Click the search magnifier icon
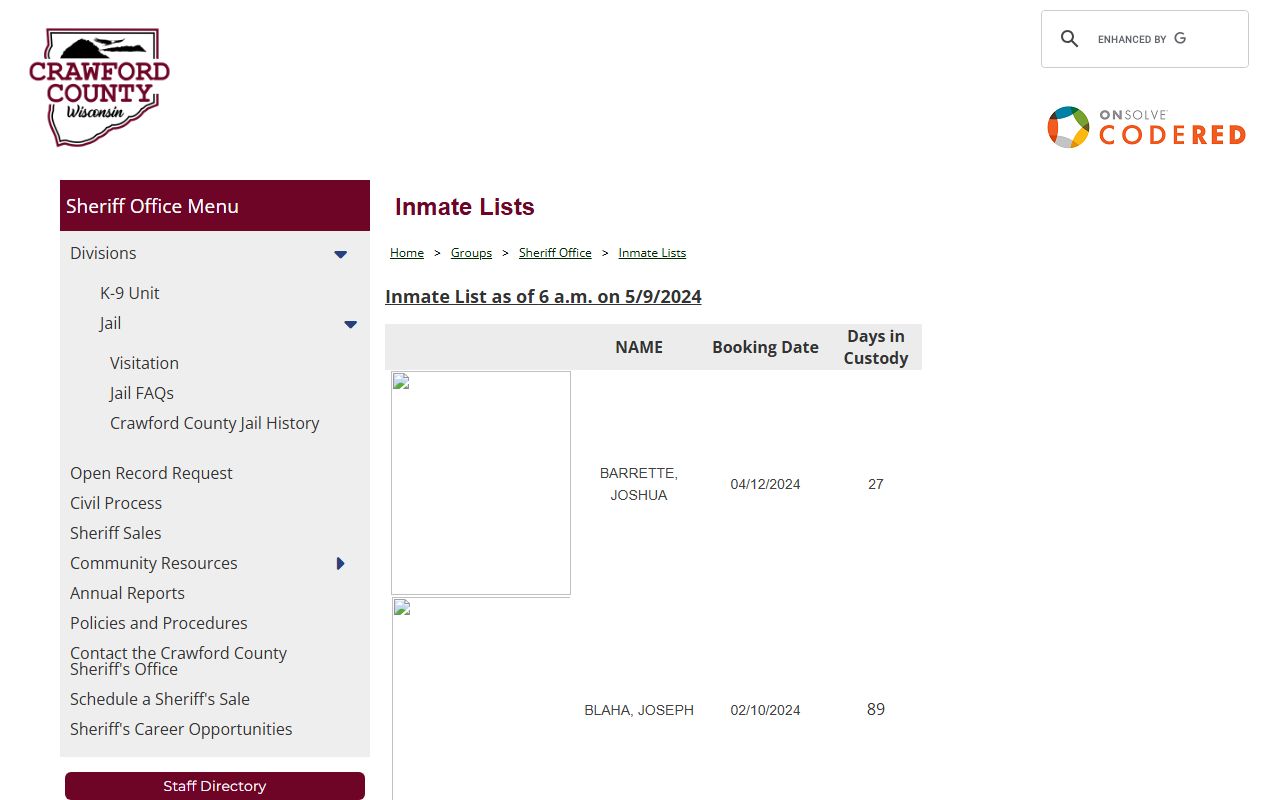The width and height of the screenshot is (1280, 800). pos(1069,39)
